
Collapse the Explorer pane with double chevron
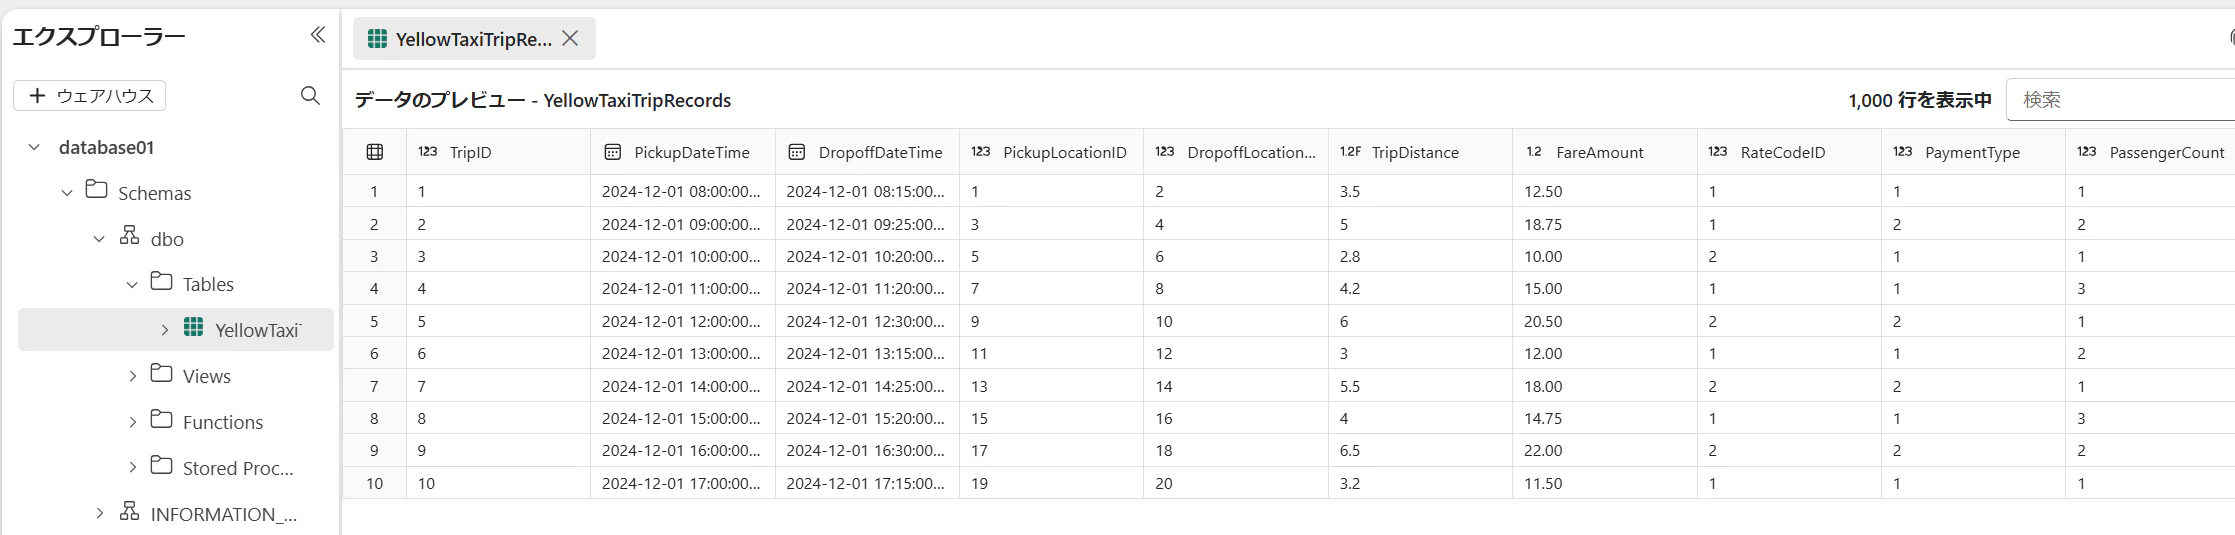click(317, 35)
